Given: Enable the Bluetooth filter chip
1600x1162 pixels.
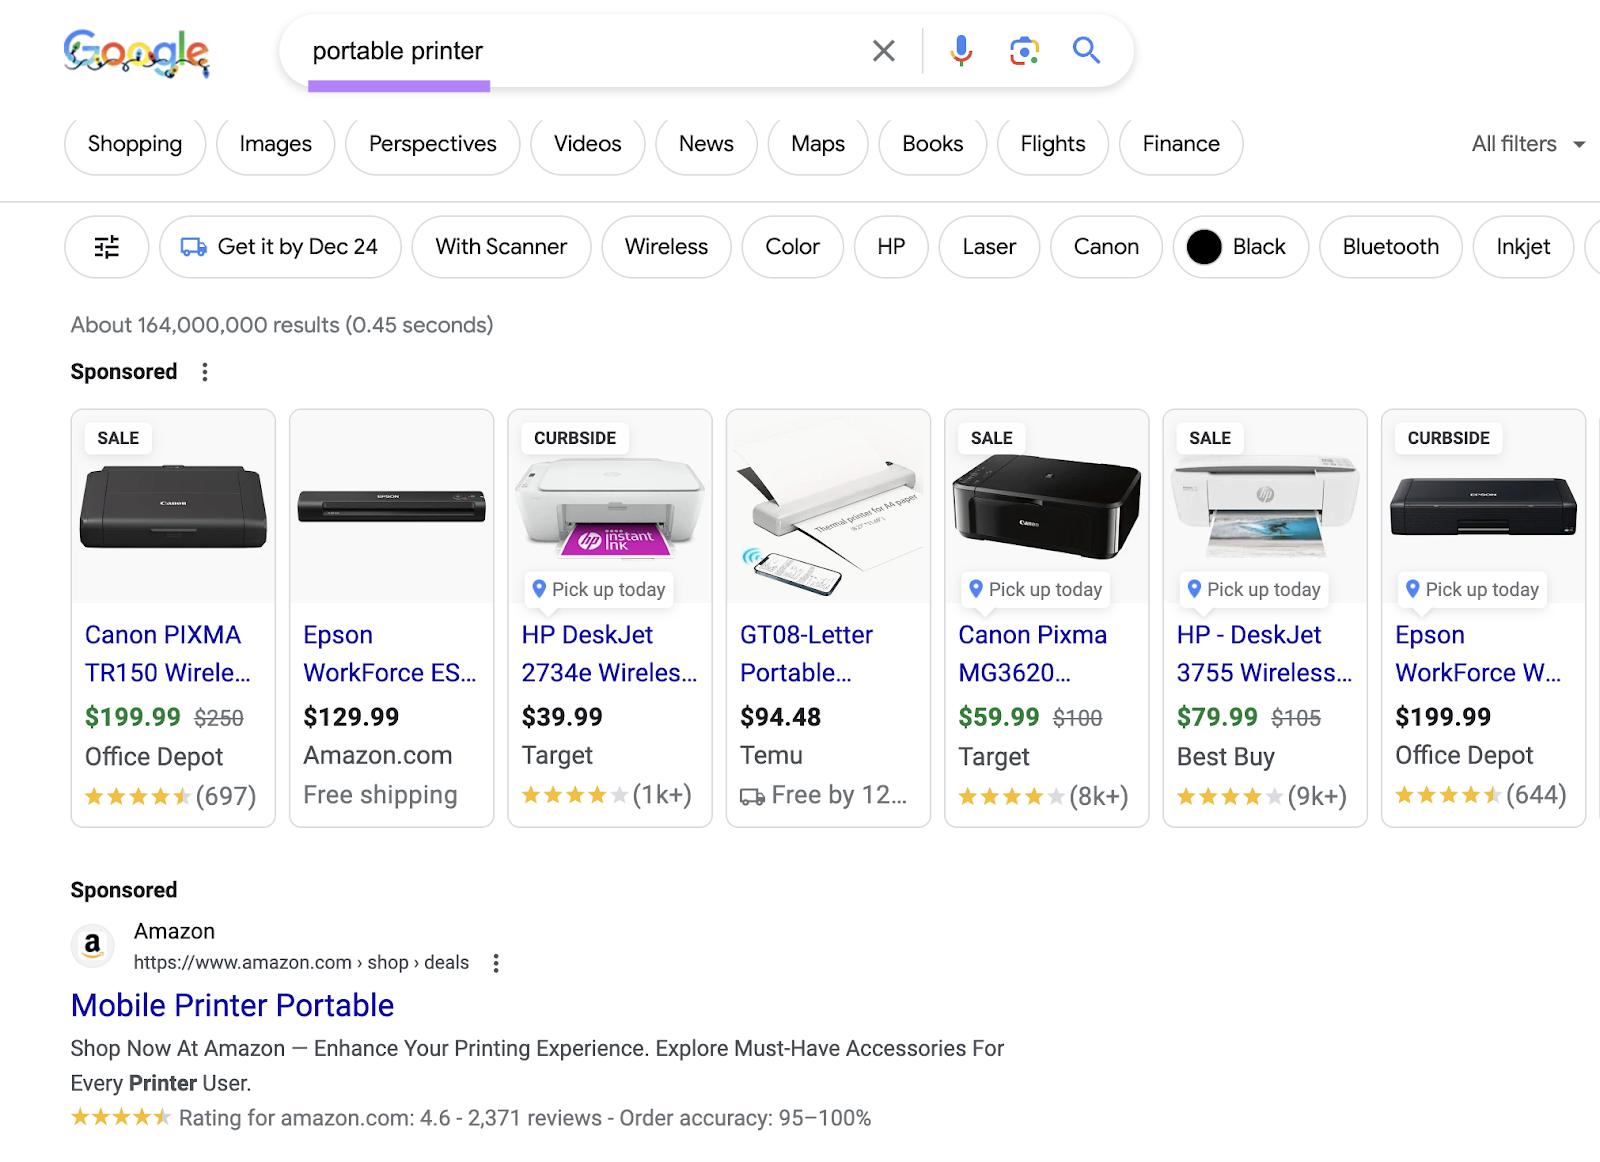Looking at the screenshot, I should [x=1390, y=247].
